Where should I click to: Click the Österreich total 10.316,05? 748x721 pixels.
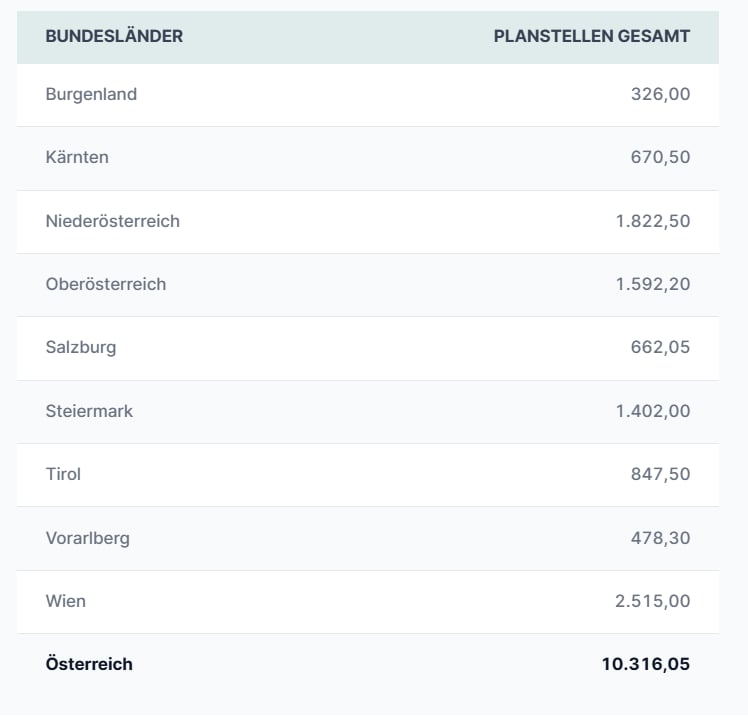click(x=646, y=664)
